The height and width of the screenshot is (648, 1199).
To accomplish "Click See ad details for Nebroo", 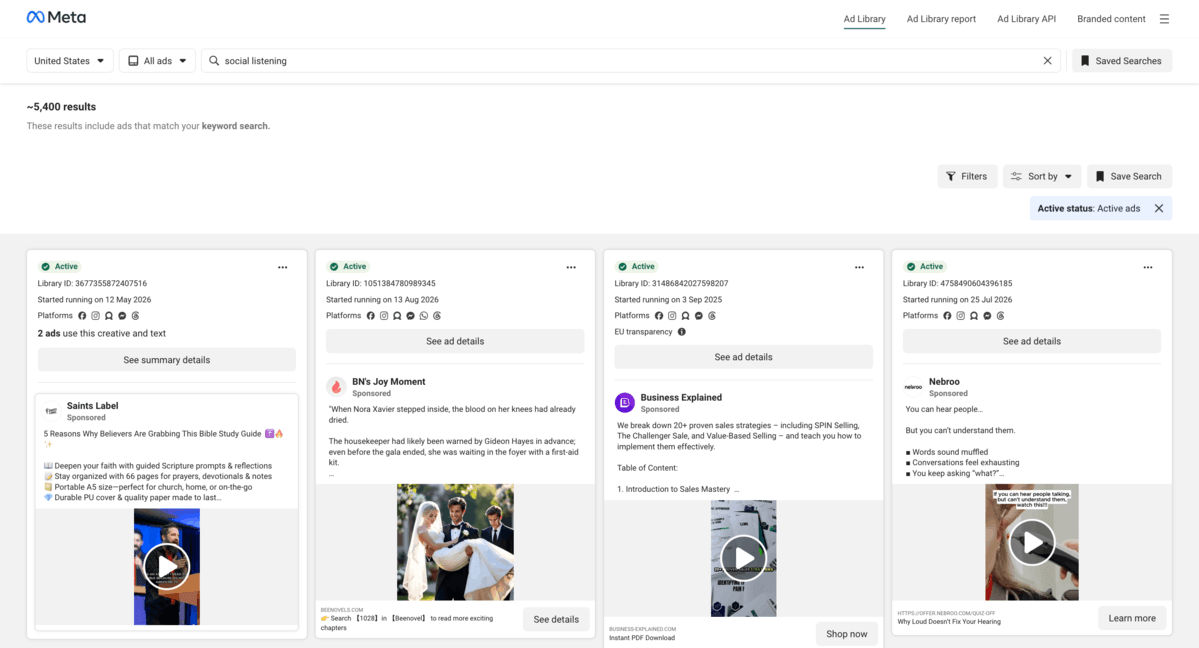I will tap(1032, 341).
